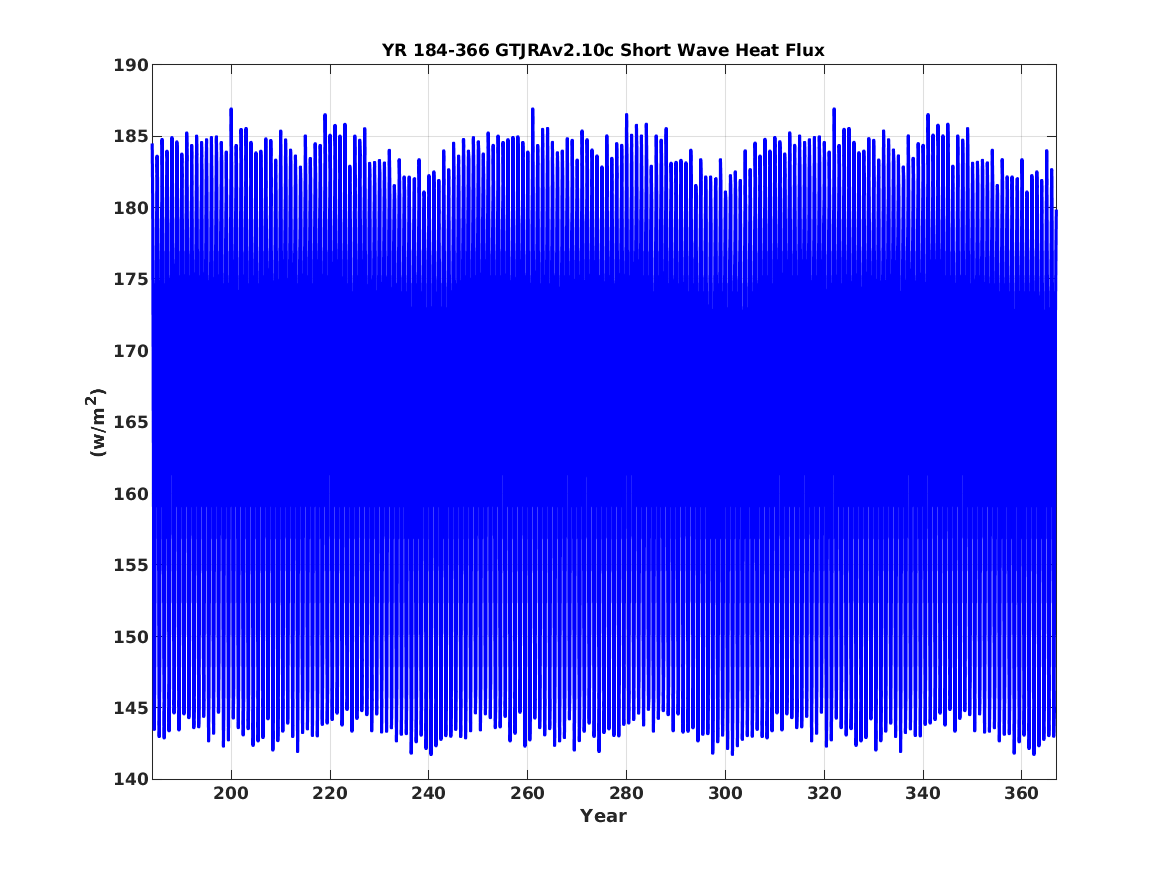
Task: Click y-axis tick label 145
Action: pos(130,708)
